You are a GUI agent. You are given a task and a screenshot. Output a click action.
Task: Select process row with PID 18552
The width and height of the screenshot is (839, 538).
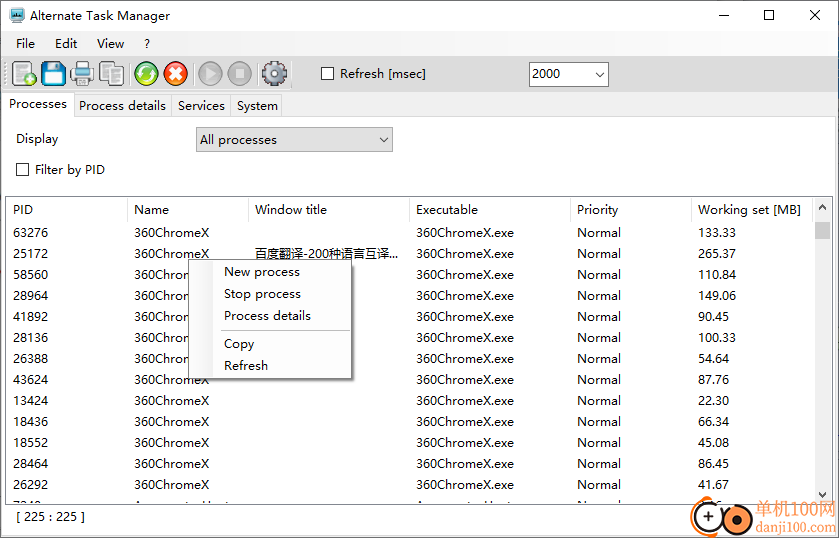[410, 443]
